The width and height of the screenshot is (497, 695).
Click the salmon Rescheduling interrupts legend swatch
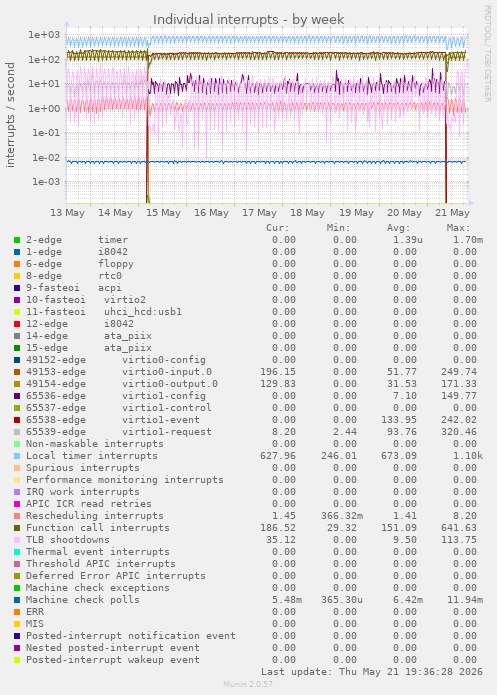coord(17,516)
